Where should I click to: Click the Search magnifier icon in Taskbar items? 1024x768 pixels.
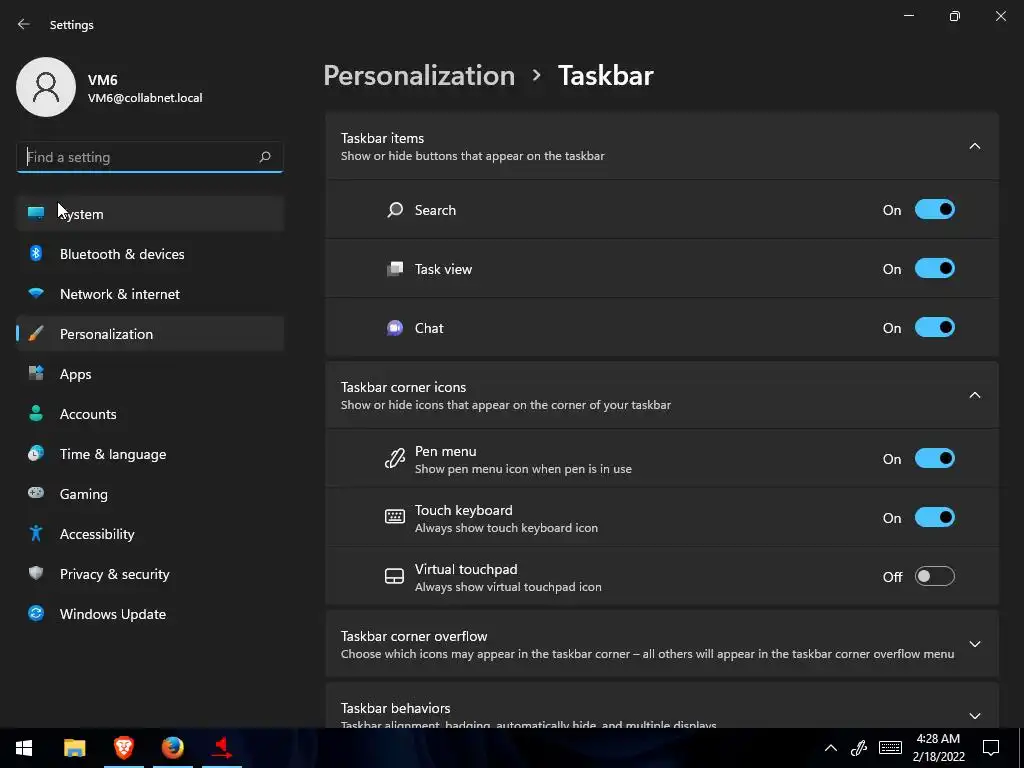click(x=394, y=210)
